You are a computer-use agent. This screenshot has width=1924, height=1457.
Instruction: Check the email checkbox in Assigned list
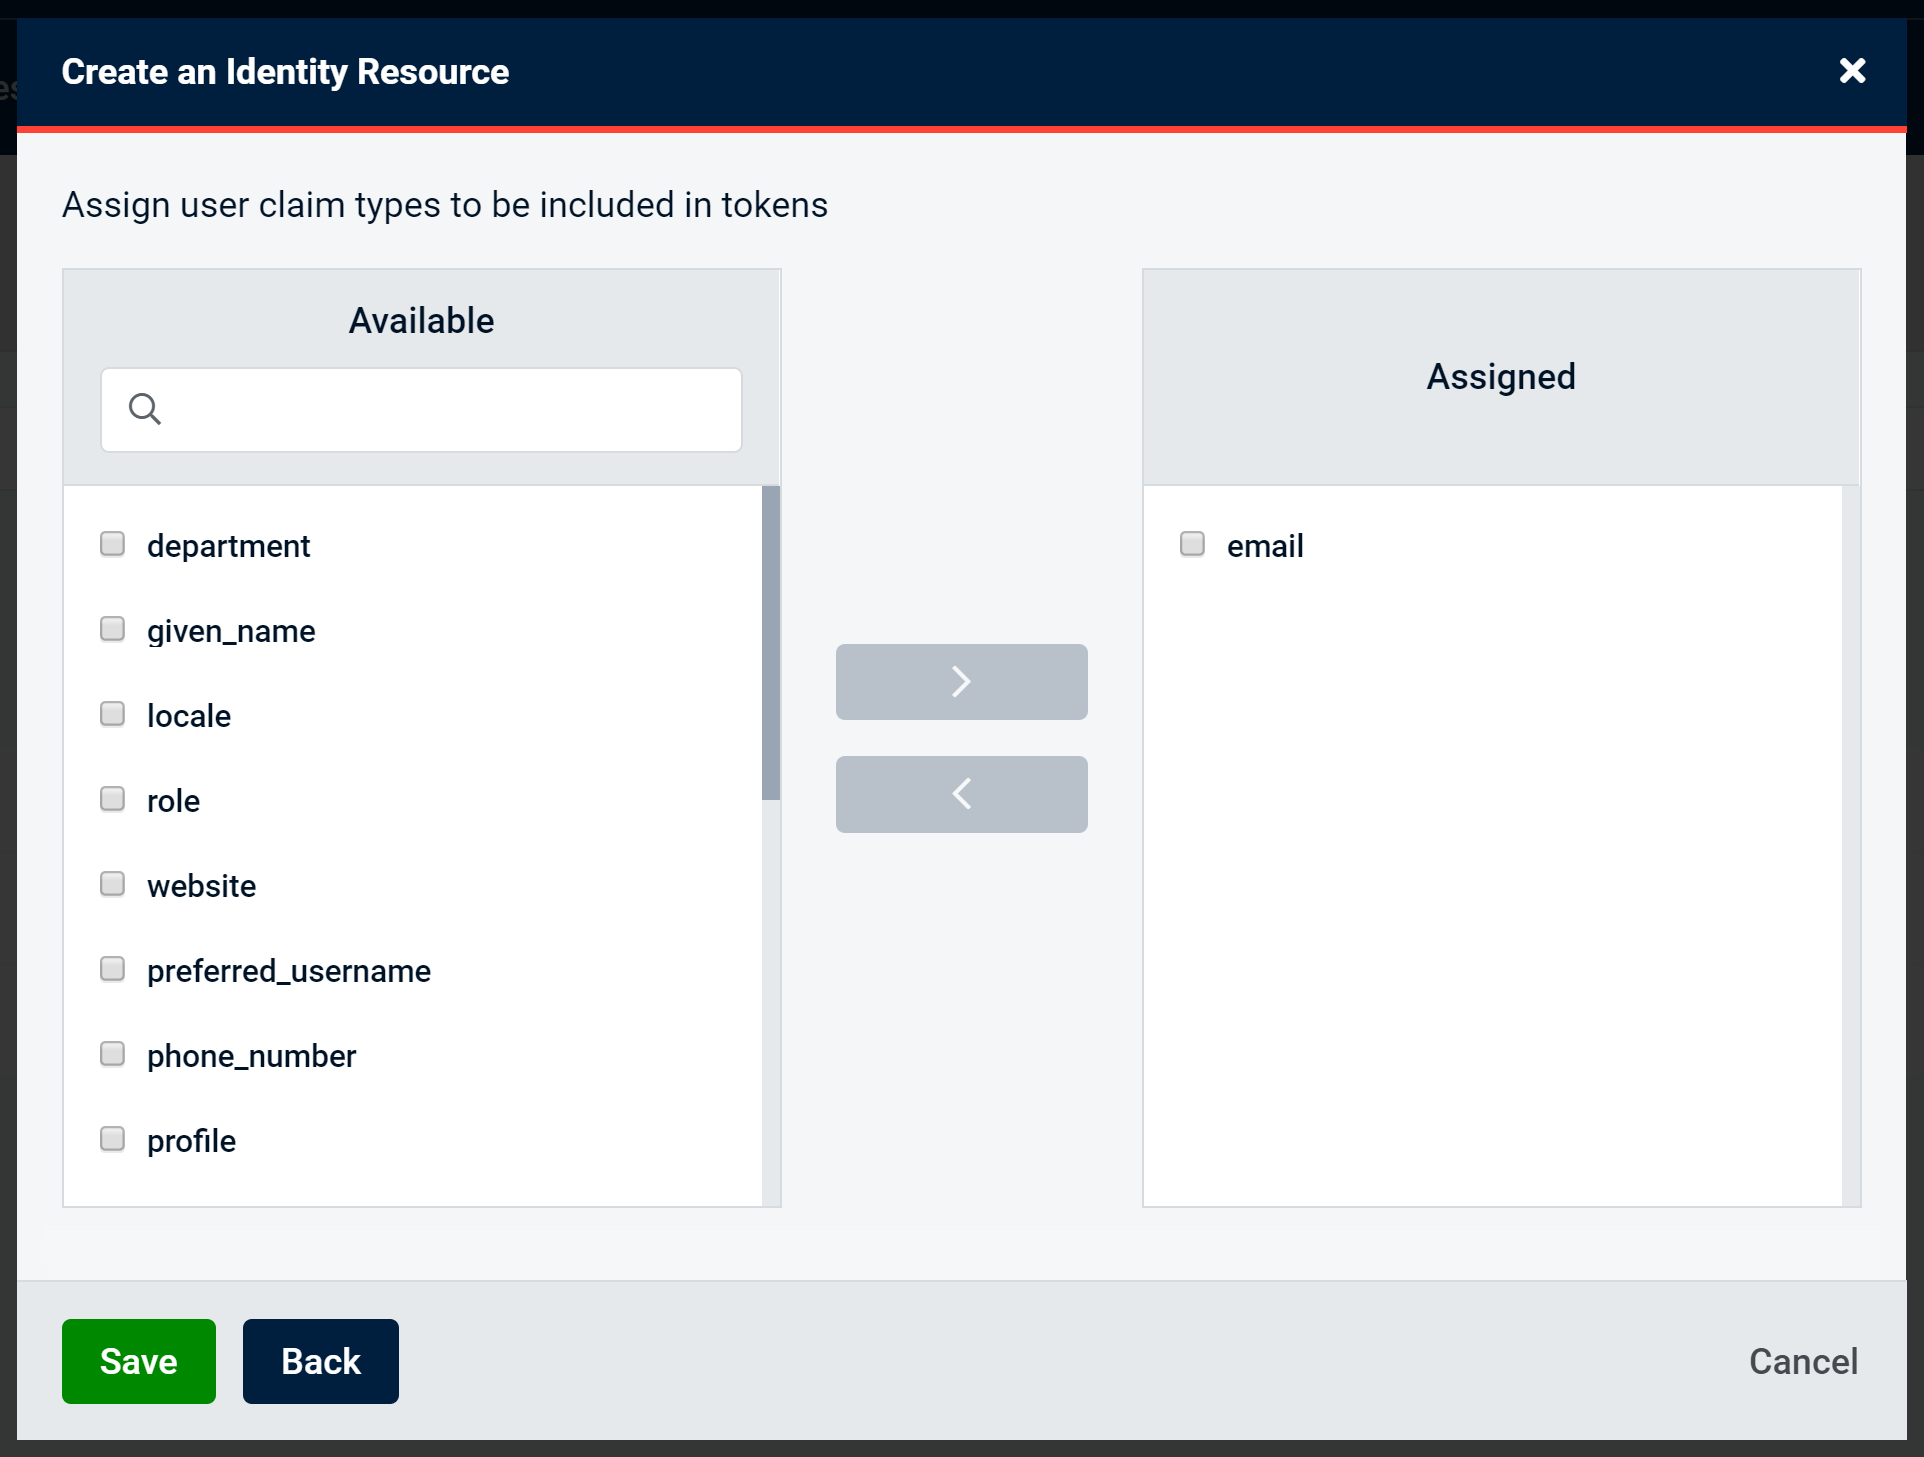[x=1192, y=543]
